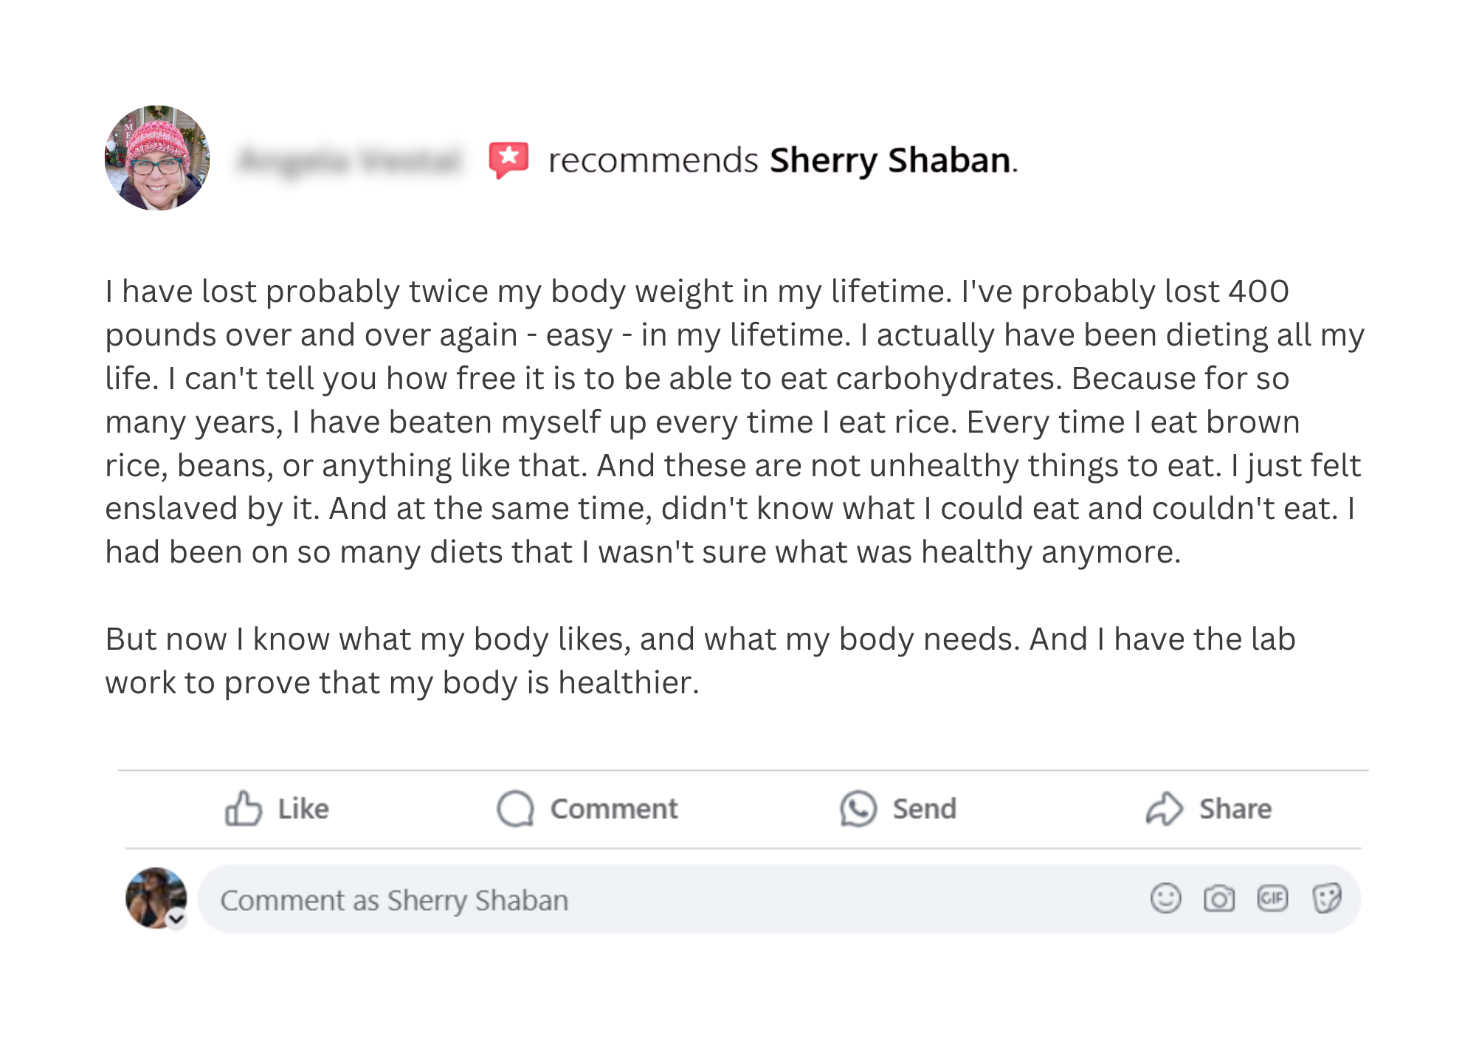Expand the commenter identity dropdown arrow
Viewport: 1476px width, 1044px height.
pyautogui.click(x=177, y=919)
